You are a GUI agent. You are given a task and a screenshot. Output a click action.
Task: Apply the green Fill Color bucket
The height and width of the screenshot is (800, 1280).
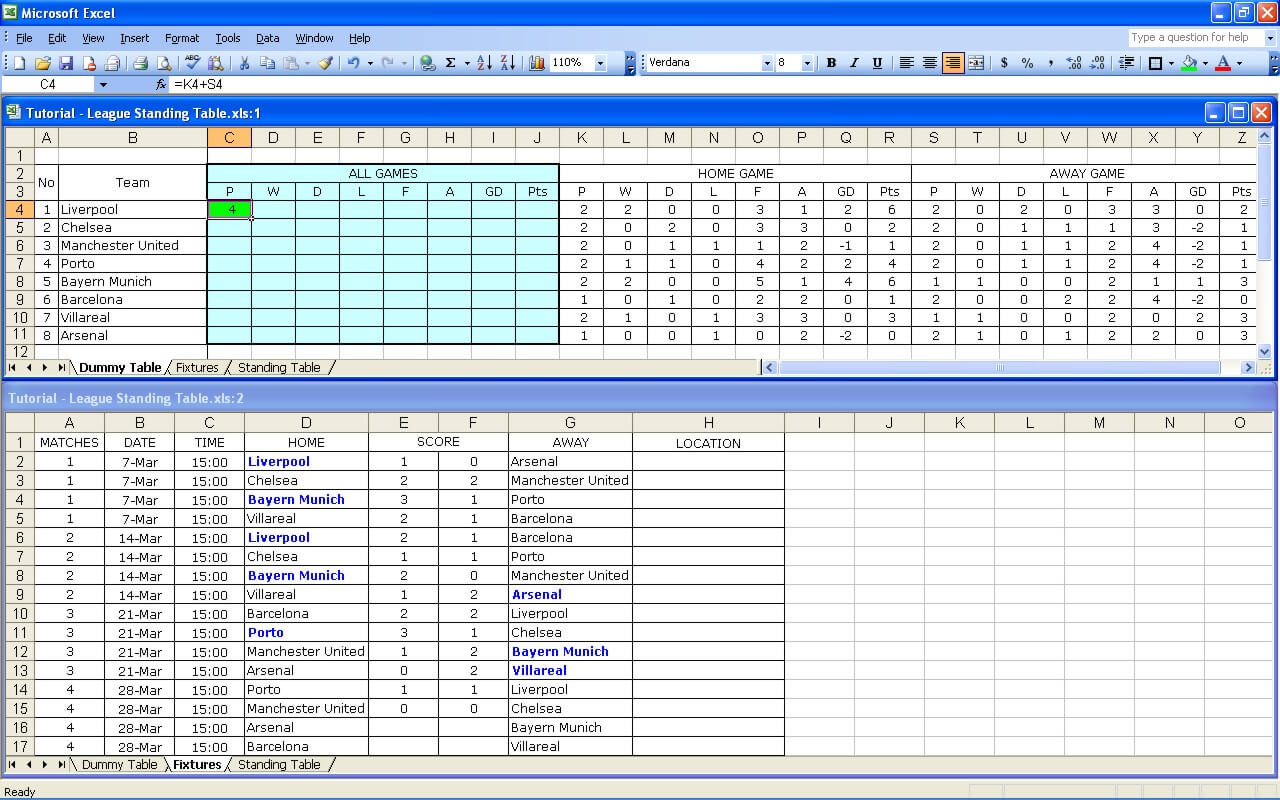(x=1189, y=63)
